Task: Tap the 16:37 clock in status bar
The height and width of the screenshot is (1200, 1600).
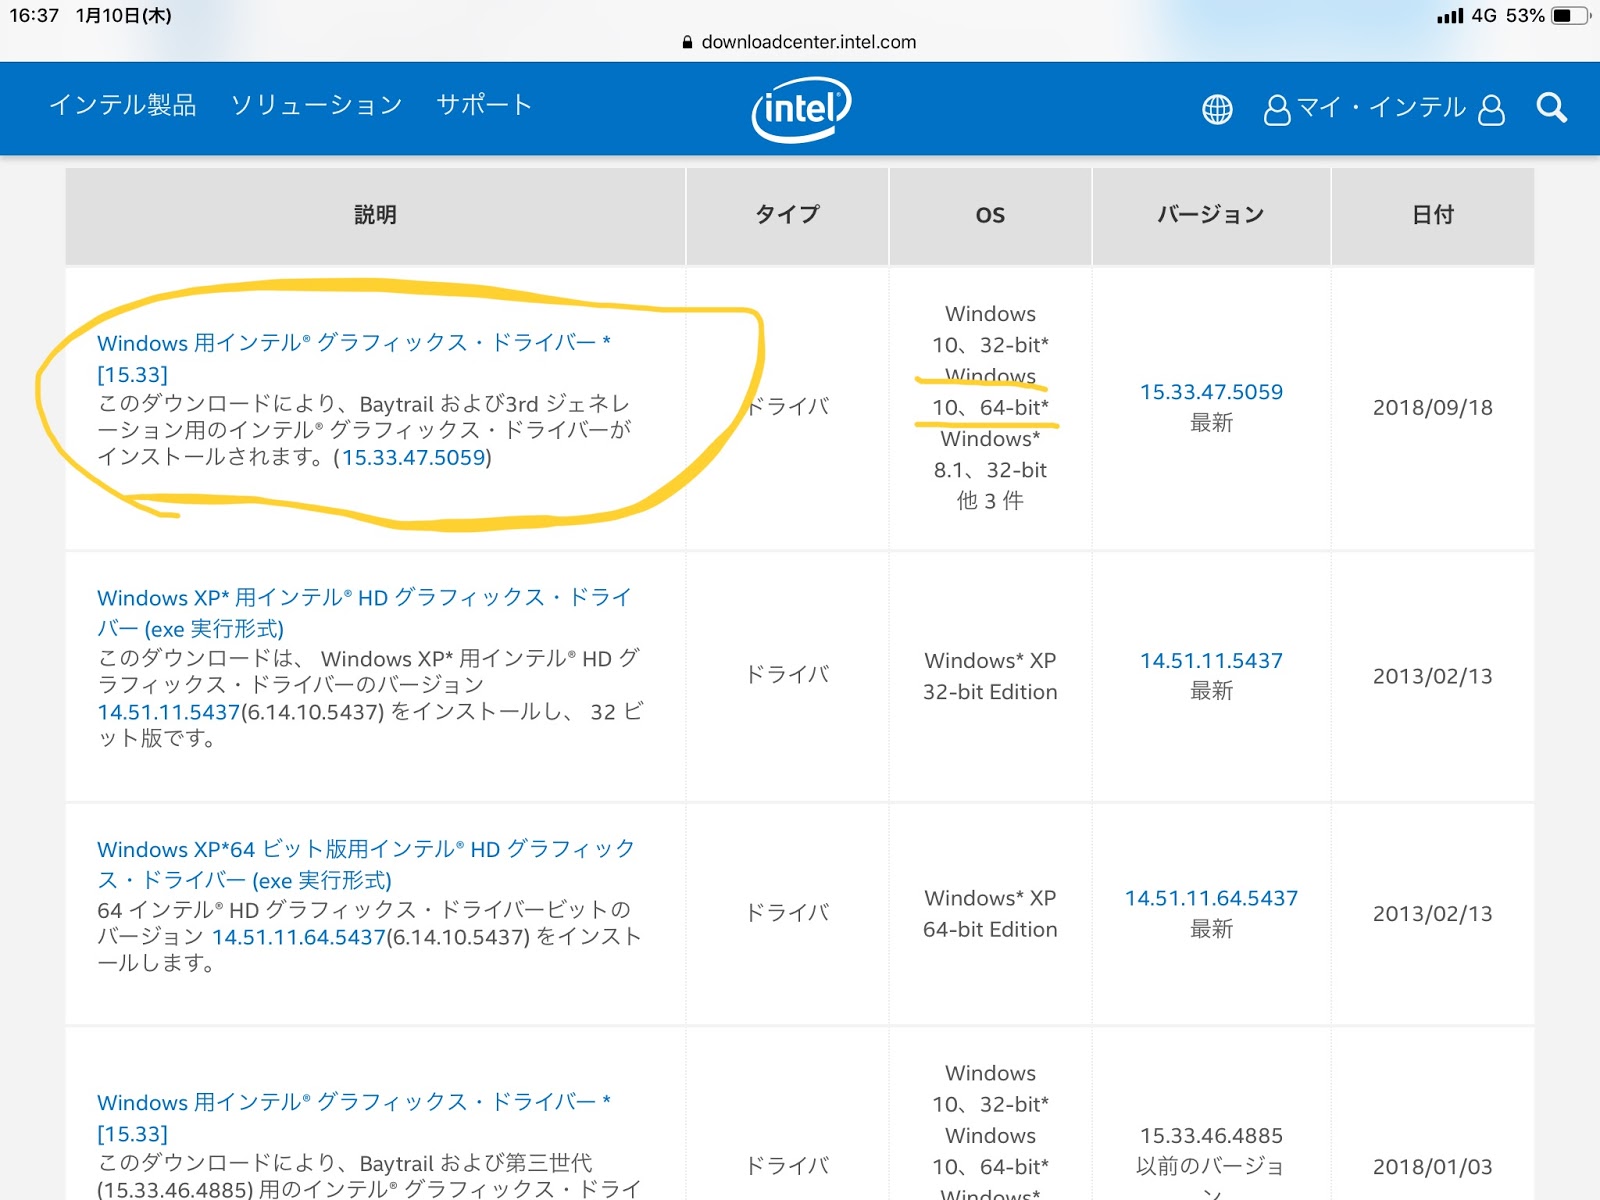Action: 35,16
